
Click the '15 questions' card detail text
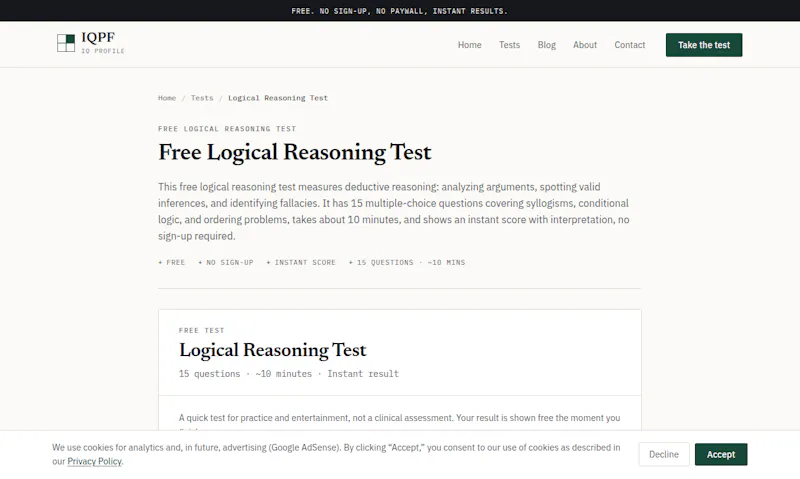point(209,374)
